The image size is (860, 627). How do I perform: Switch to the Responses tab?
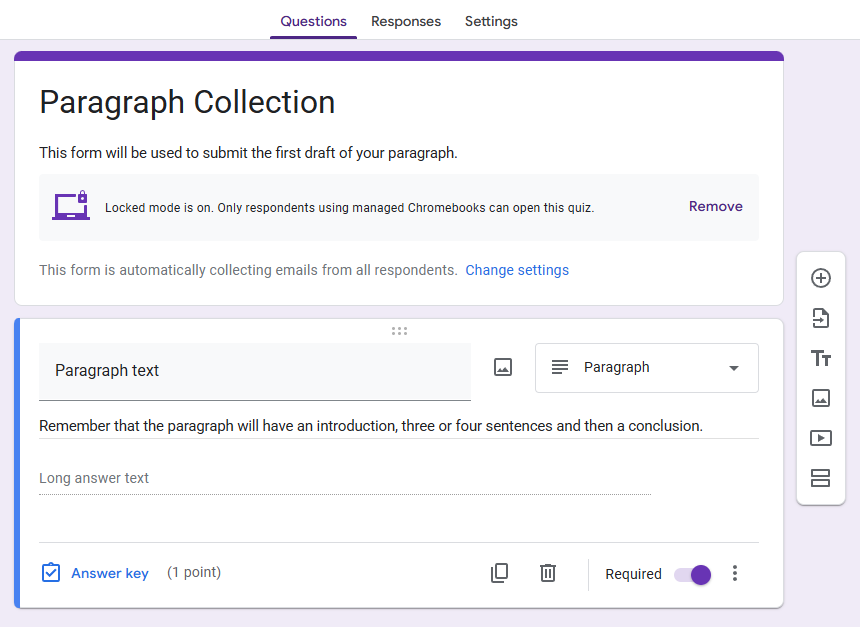(x=406, y=21)
